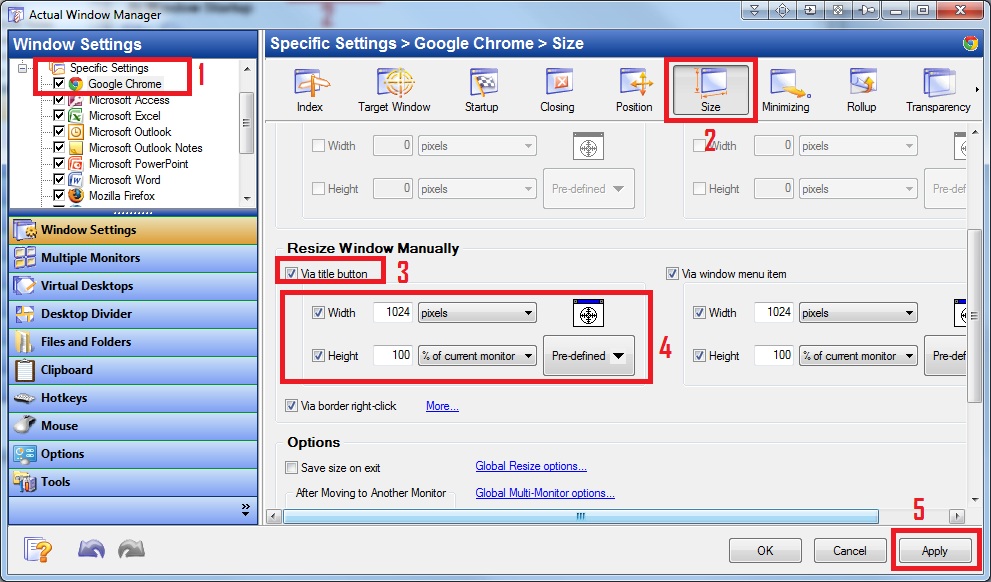Open the pixels unit dropdown under Via window menu item

(x=858, y=313)
